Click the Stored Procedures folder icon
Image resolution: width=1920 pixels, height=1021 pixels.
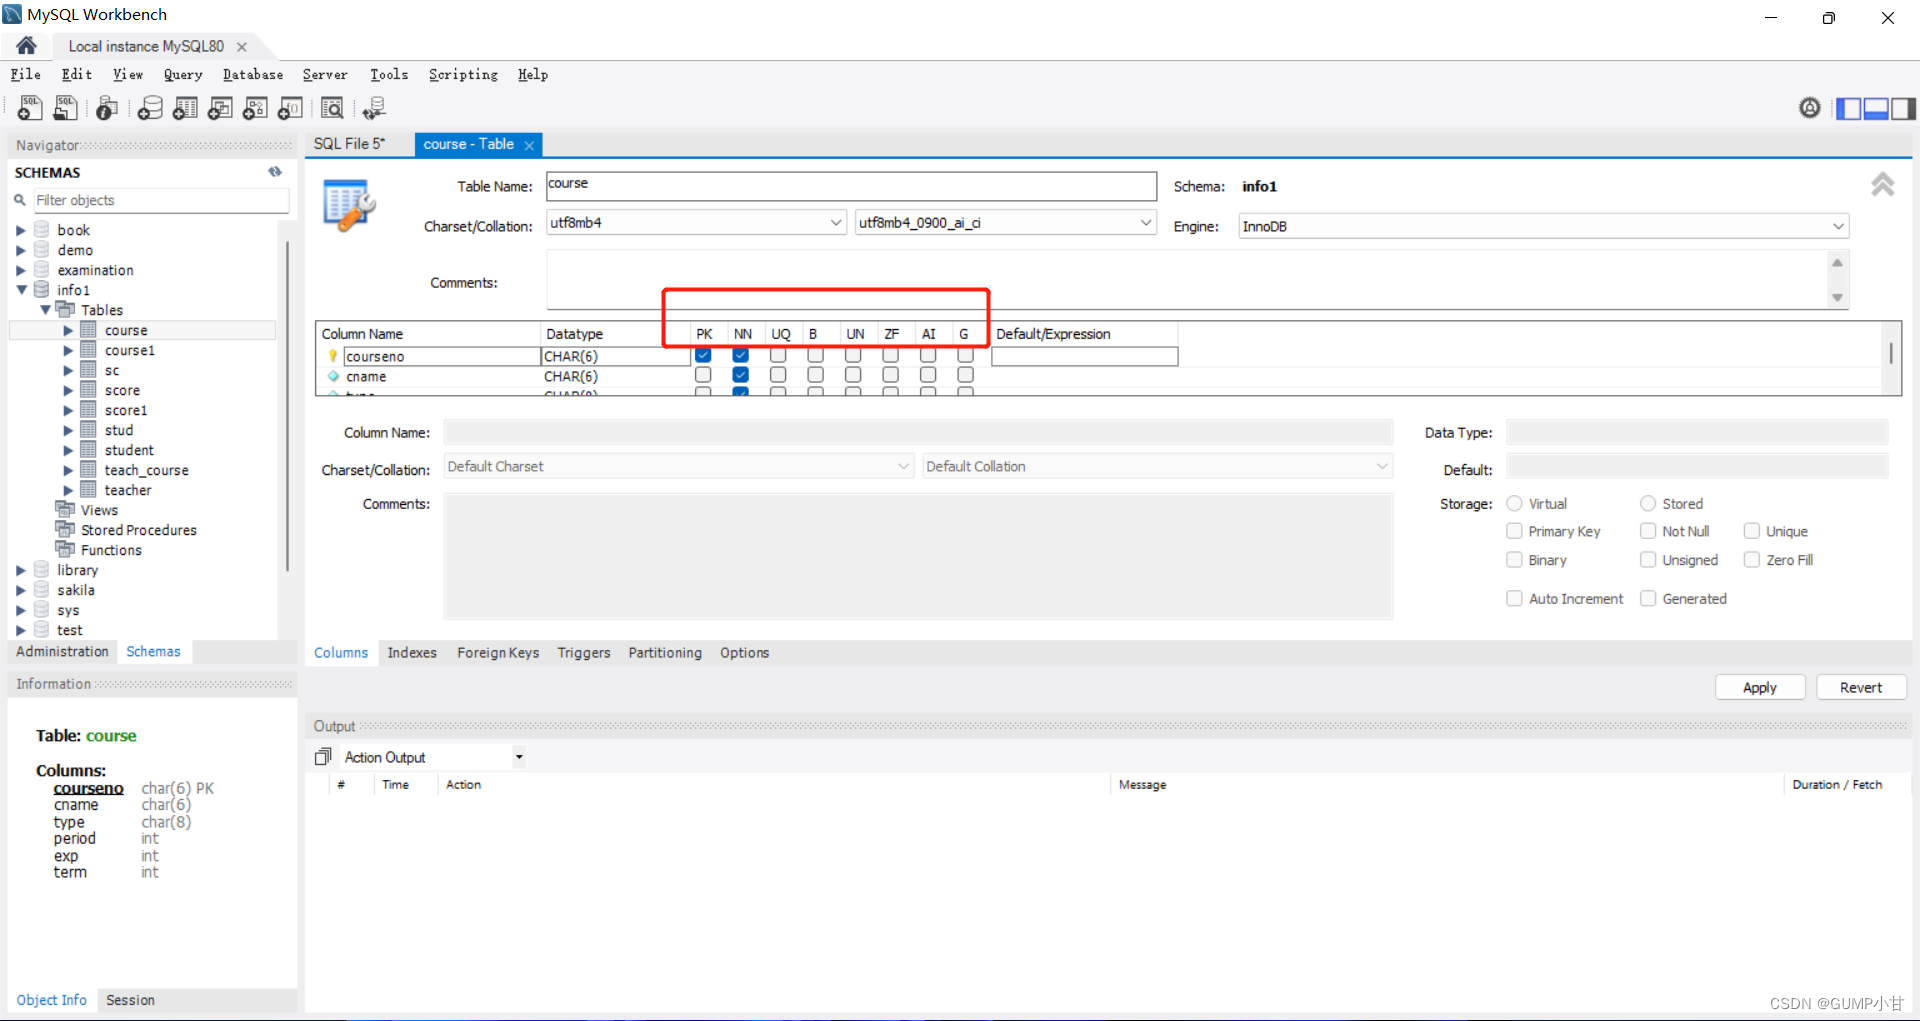(66, 529)
